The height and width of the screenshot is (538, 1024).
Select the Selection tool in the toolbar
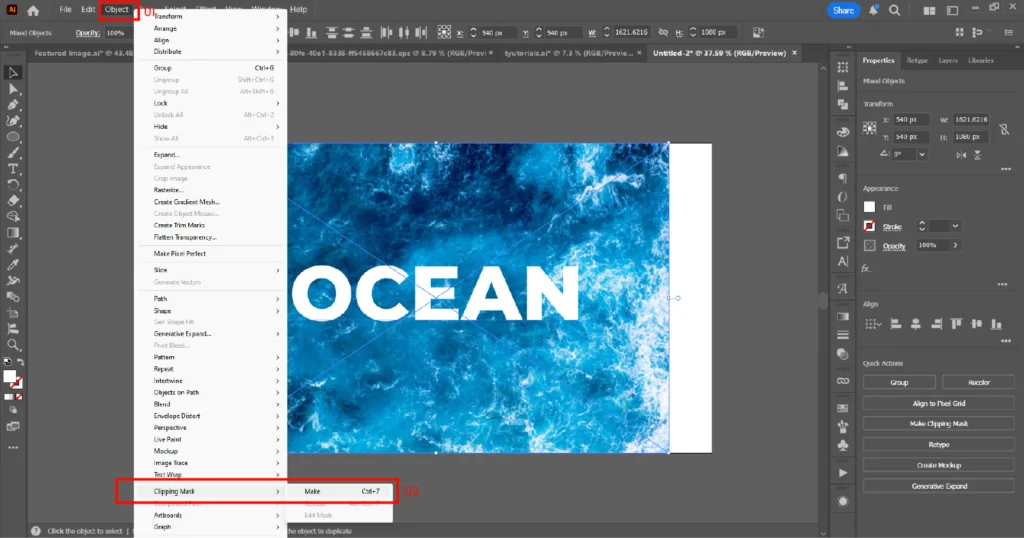(13, 73)
